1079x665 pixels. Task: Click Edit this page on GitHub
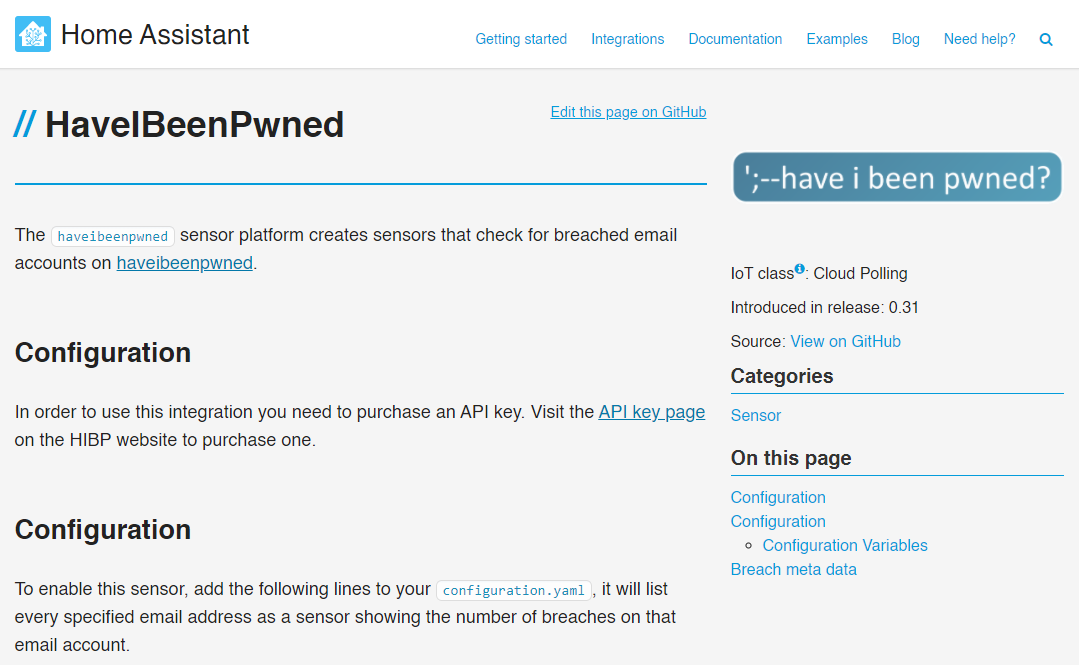tap(628, 112)
